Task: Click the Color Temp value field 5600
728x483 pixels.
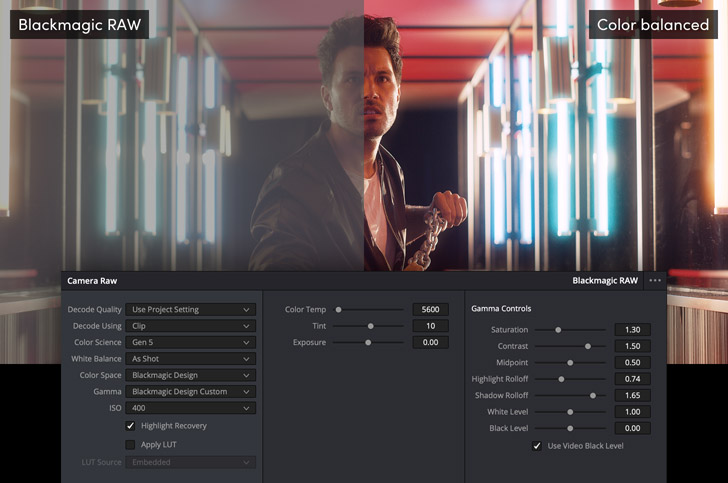Action: 430,310
